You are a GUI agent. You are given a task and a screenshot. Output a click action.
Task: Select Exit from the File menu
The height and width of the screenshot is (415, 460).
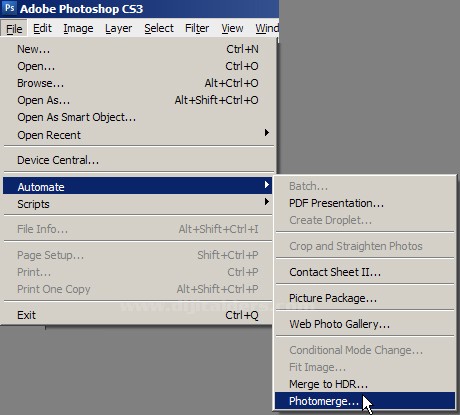pyautogui.click(x=138, y=315)
